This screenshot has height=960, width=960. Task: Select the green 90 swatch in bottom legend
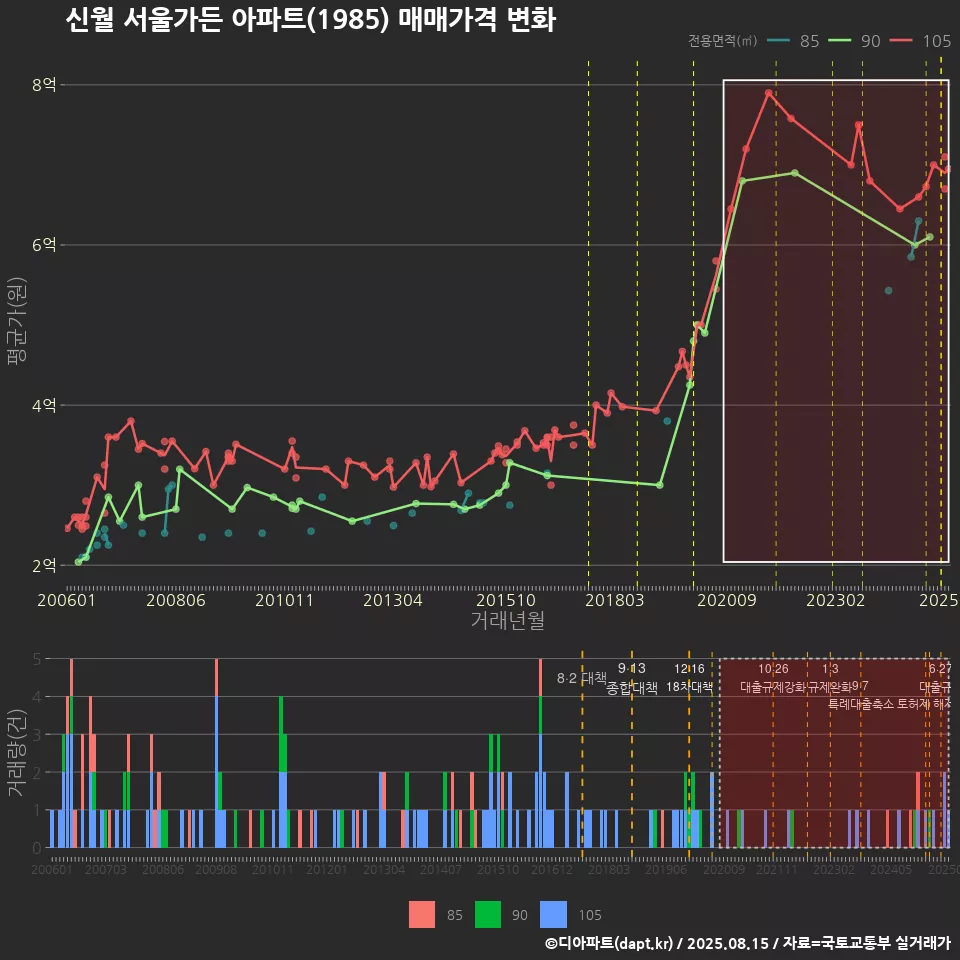click(487, 915)
